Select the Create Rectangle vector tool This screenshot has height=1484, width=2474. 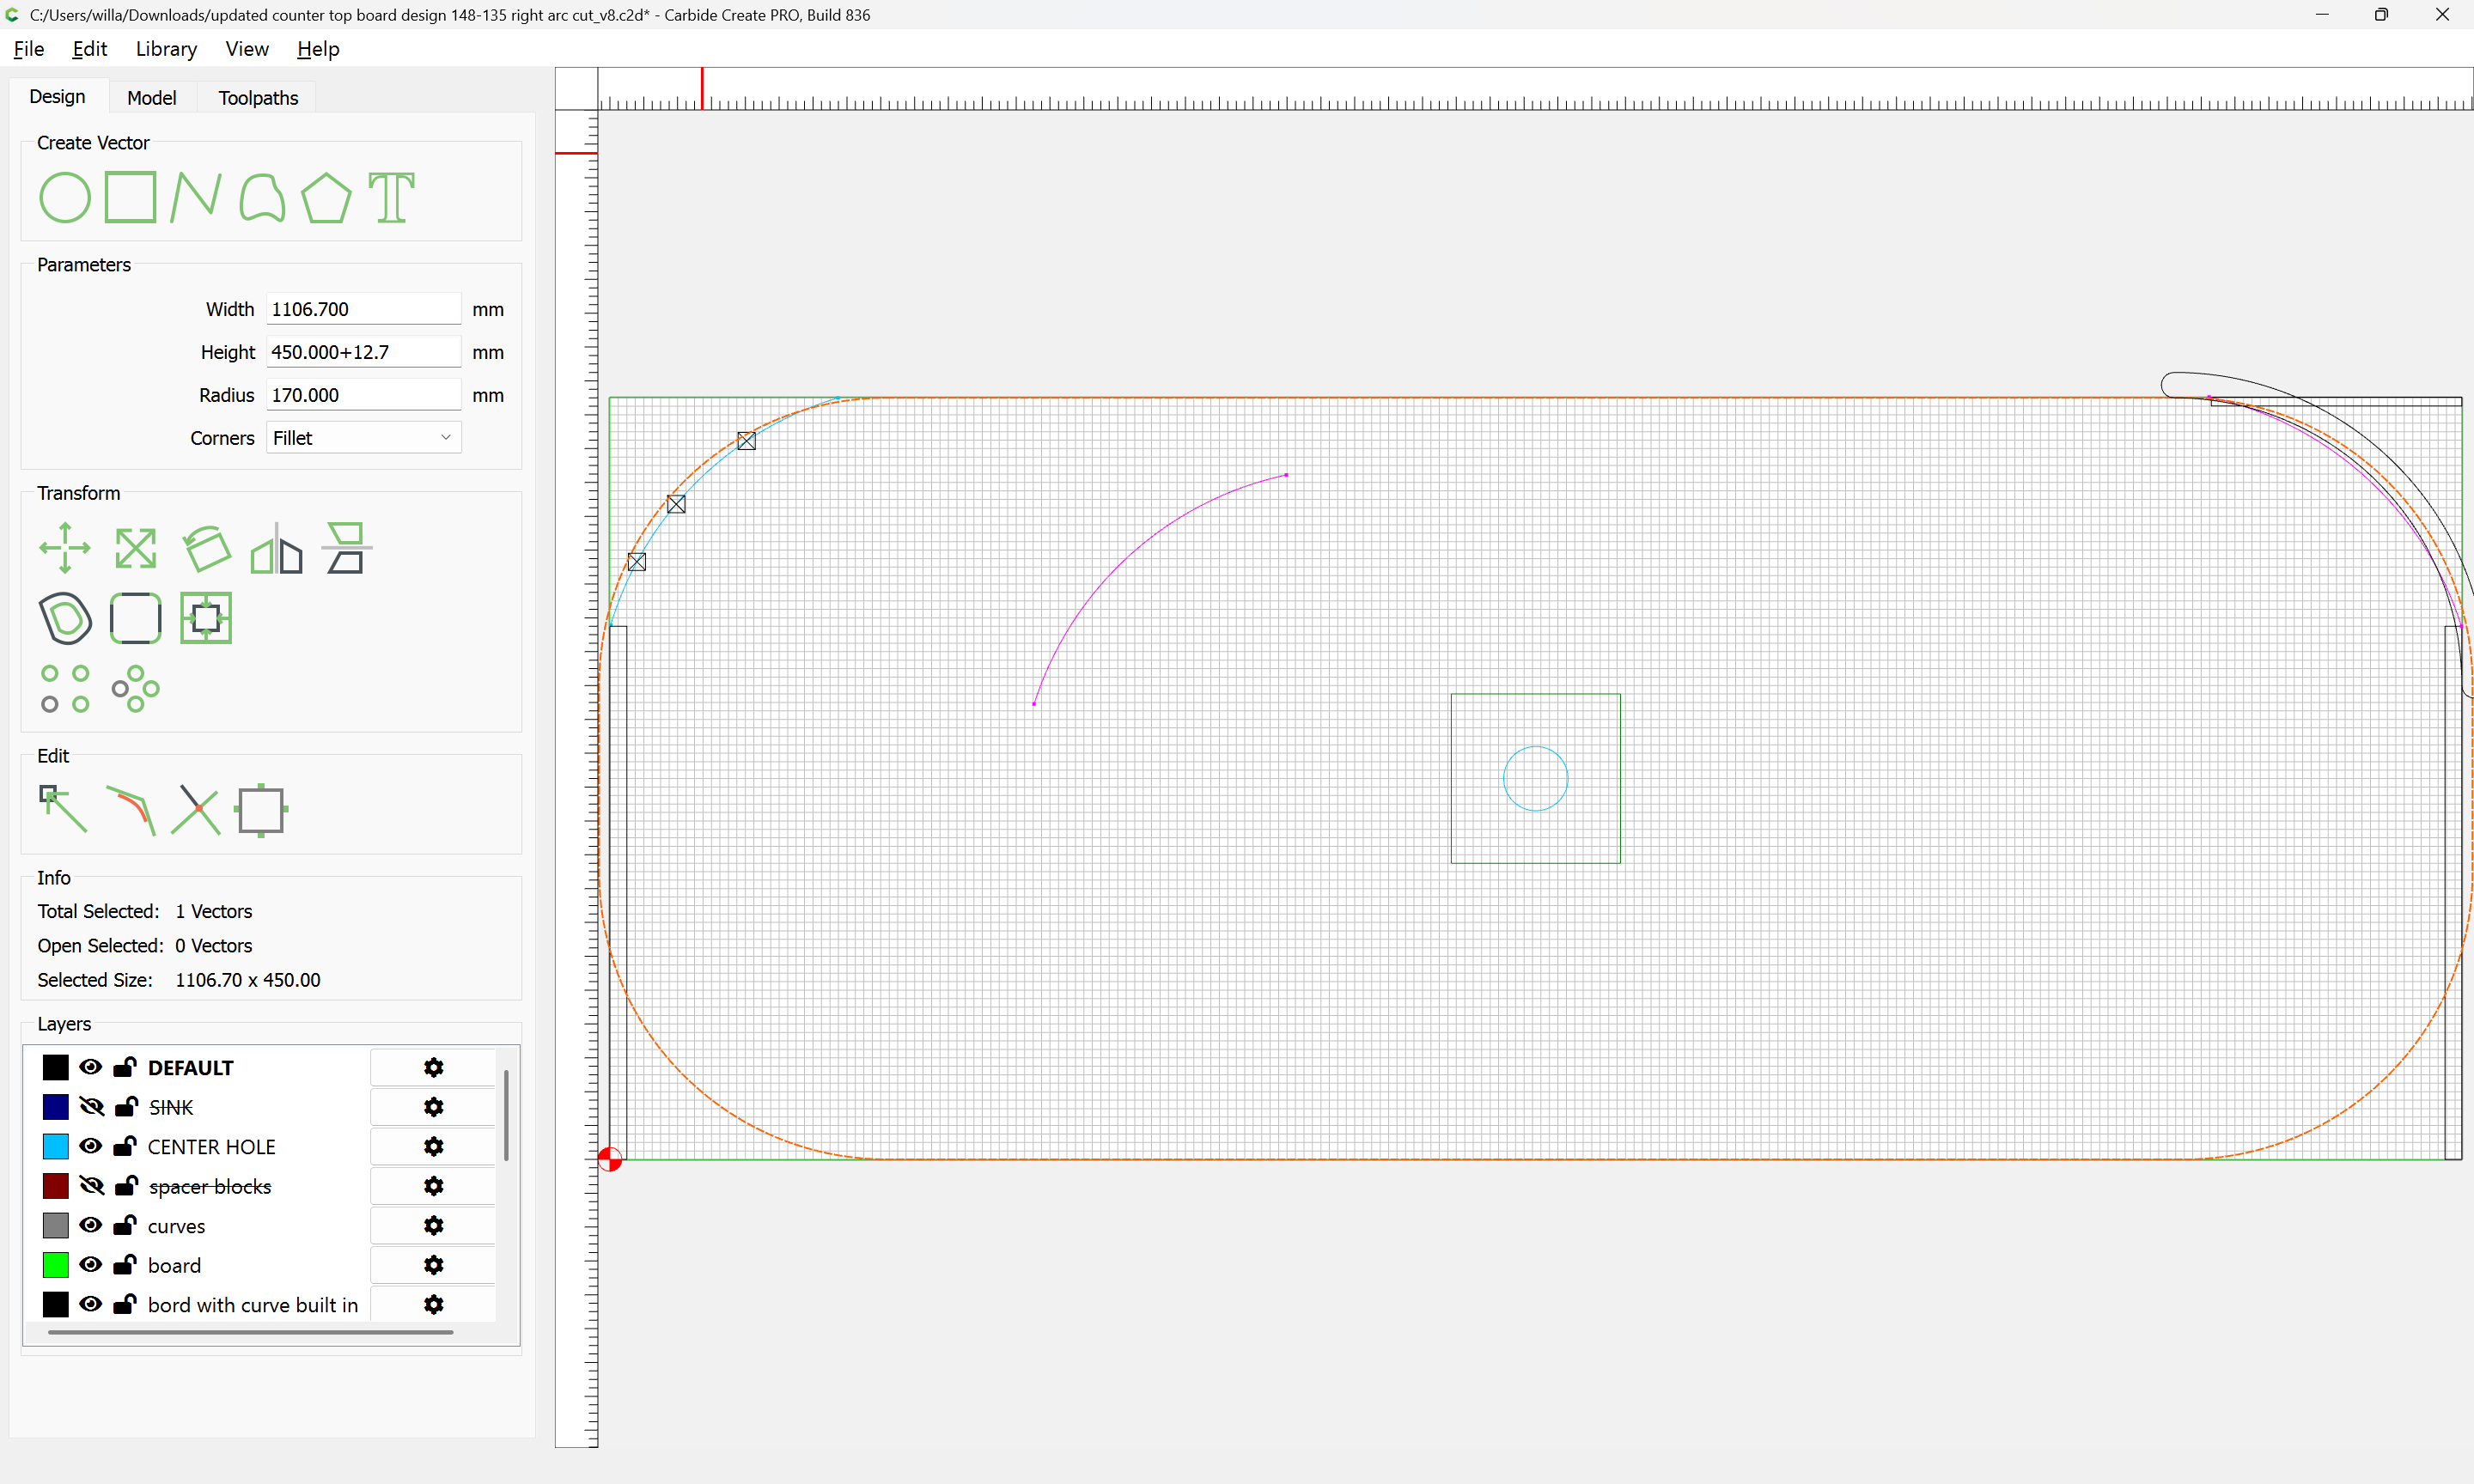(x=131, y=197)
